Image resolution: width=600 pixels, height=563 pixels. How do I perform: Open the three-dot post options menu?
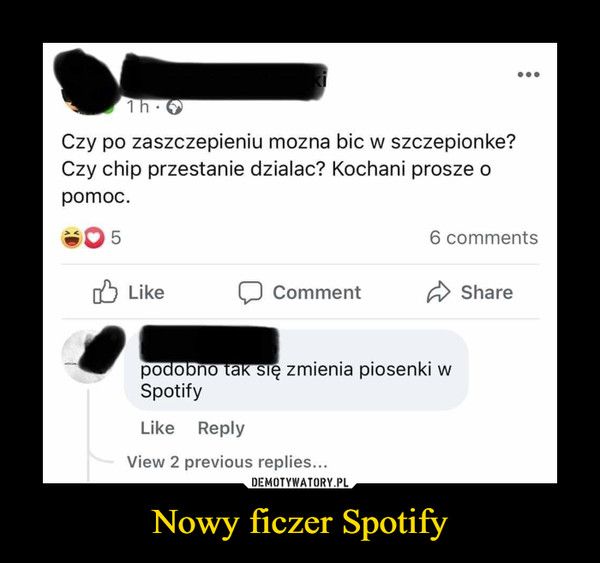[528, 74]
